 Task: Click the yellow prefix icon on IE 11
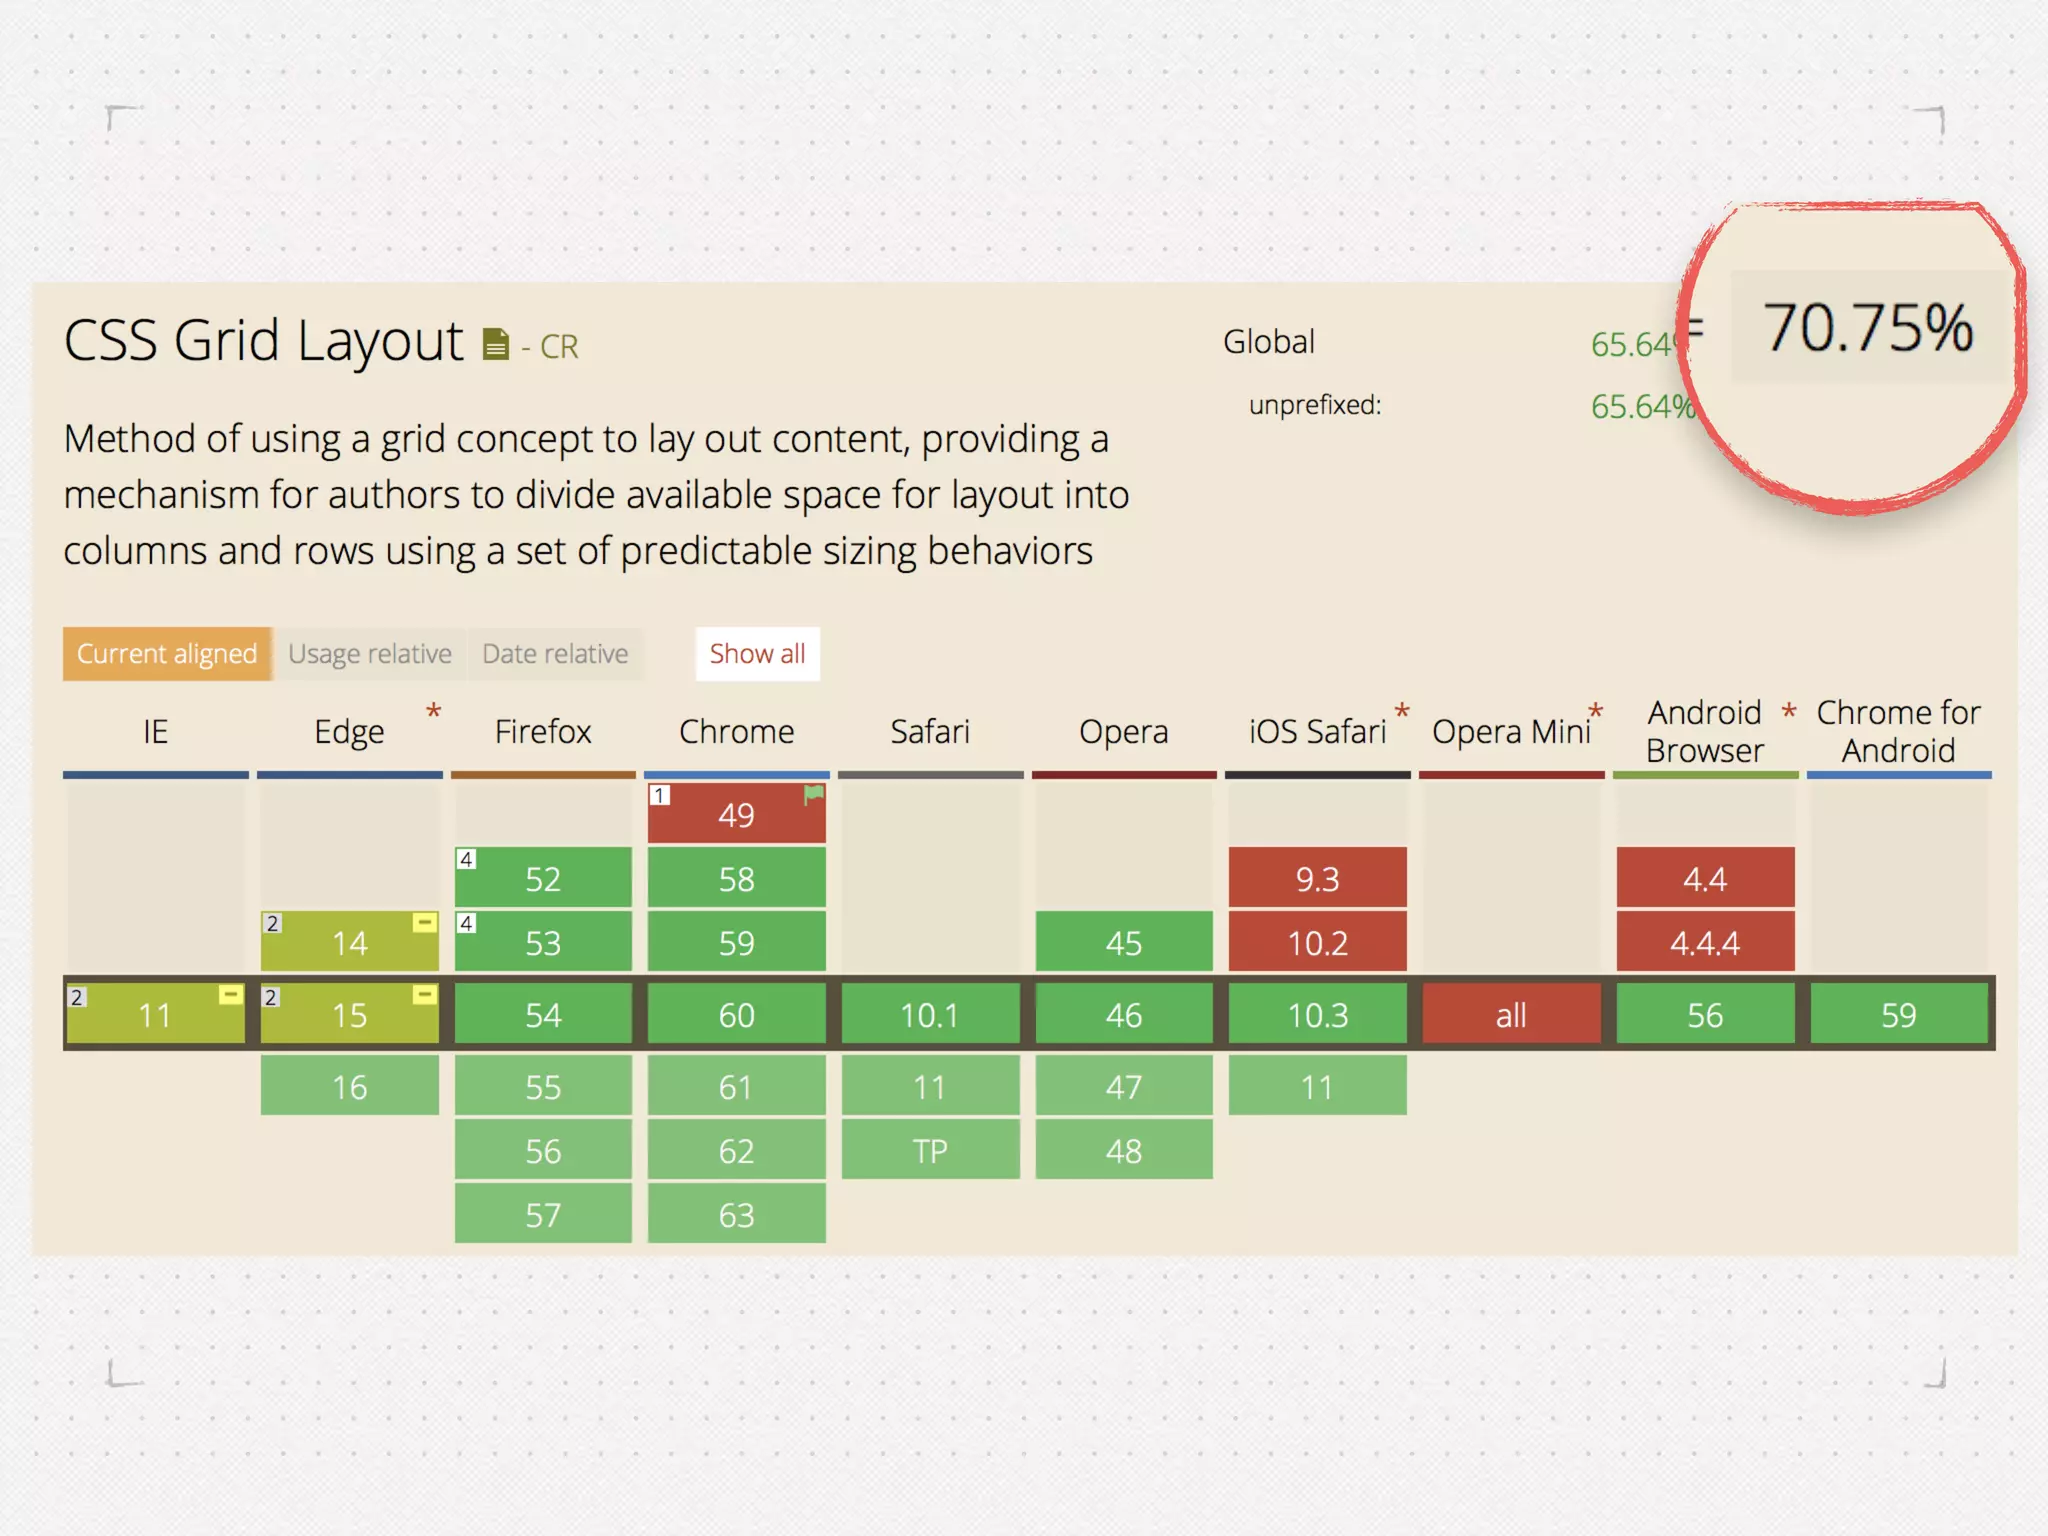click(231, 994)
